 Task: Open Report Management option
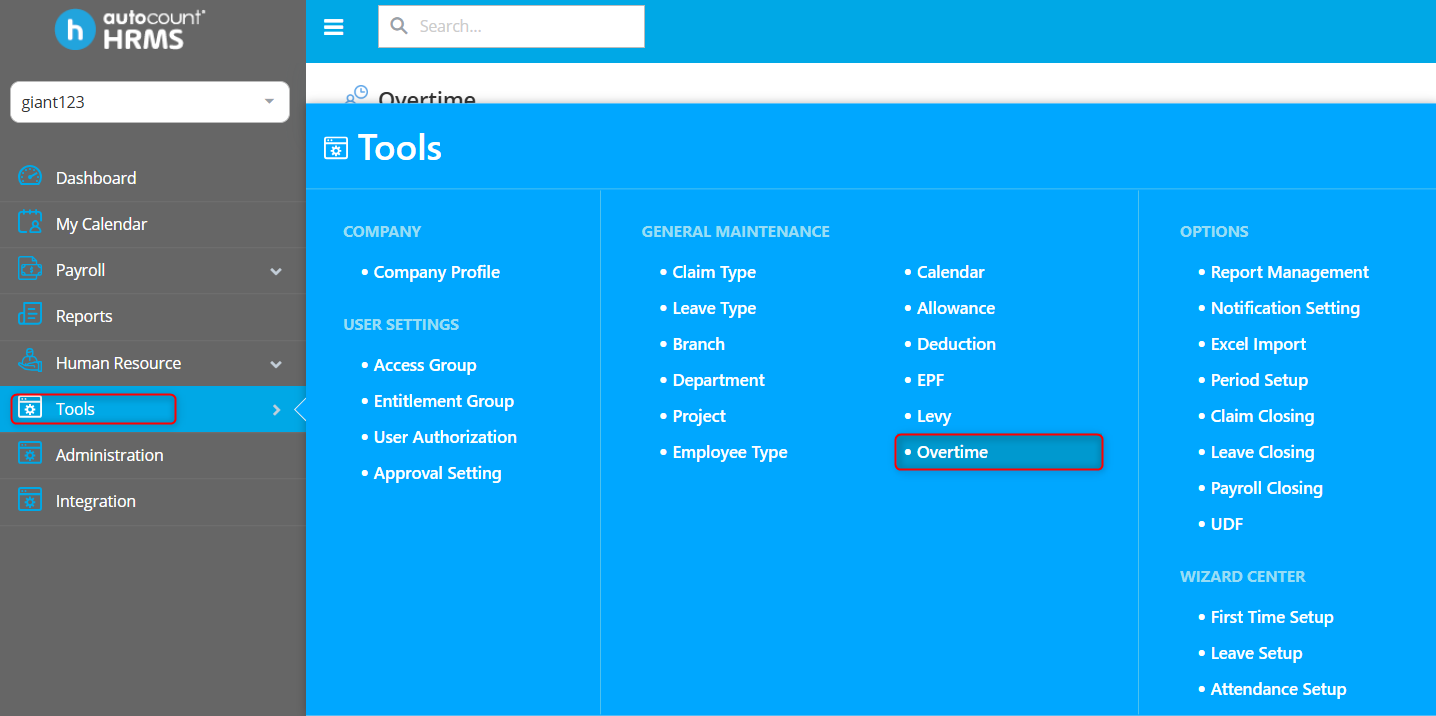[x=1289, y=272]
